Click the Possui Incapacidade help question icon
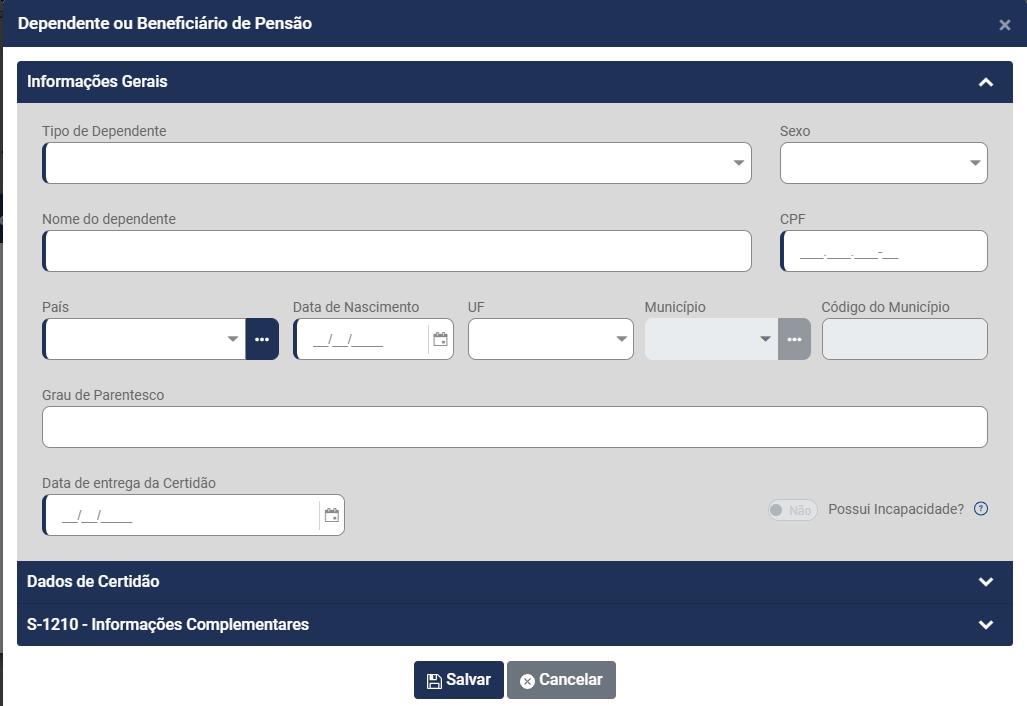 pos(980,509)
